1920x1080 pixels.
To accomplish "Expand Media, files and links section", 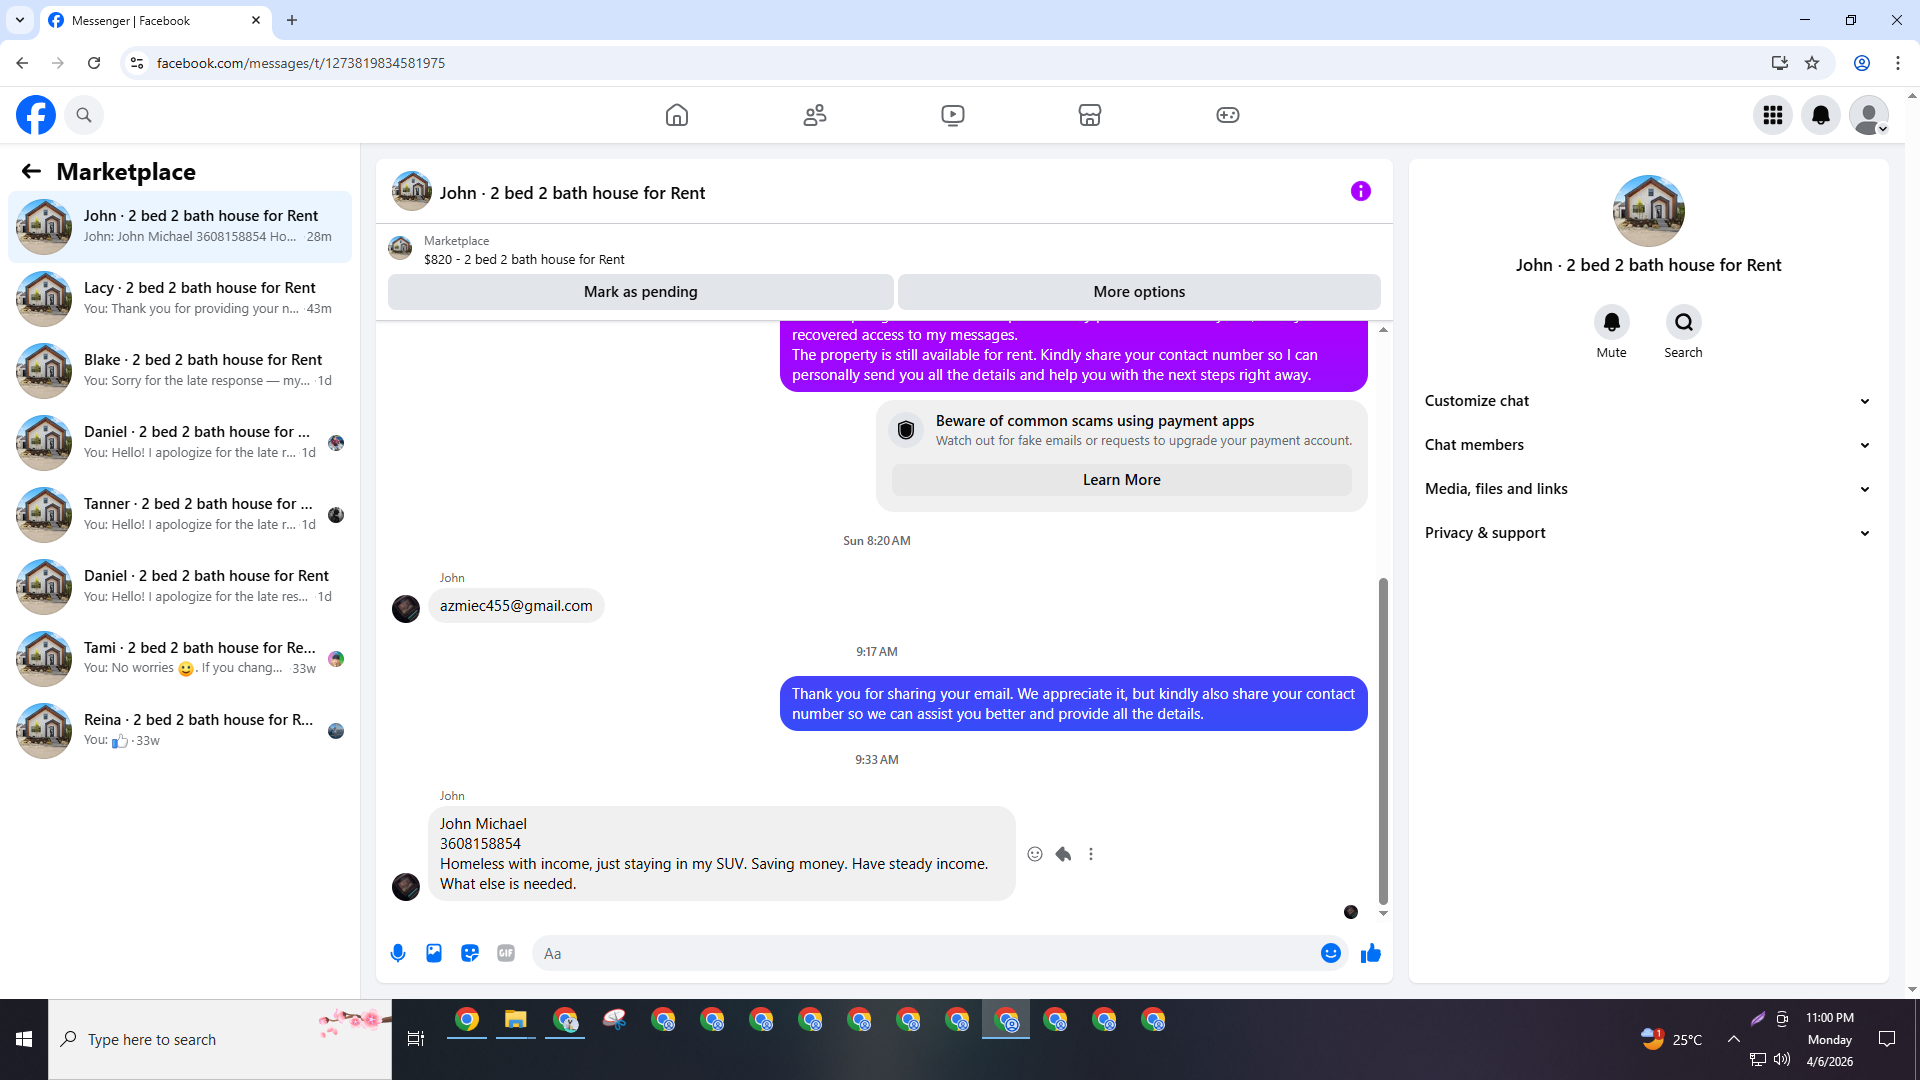I will [1648, 489].
